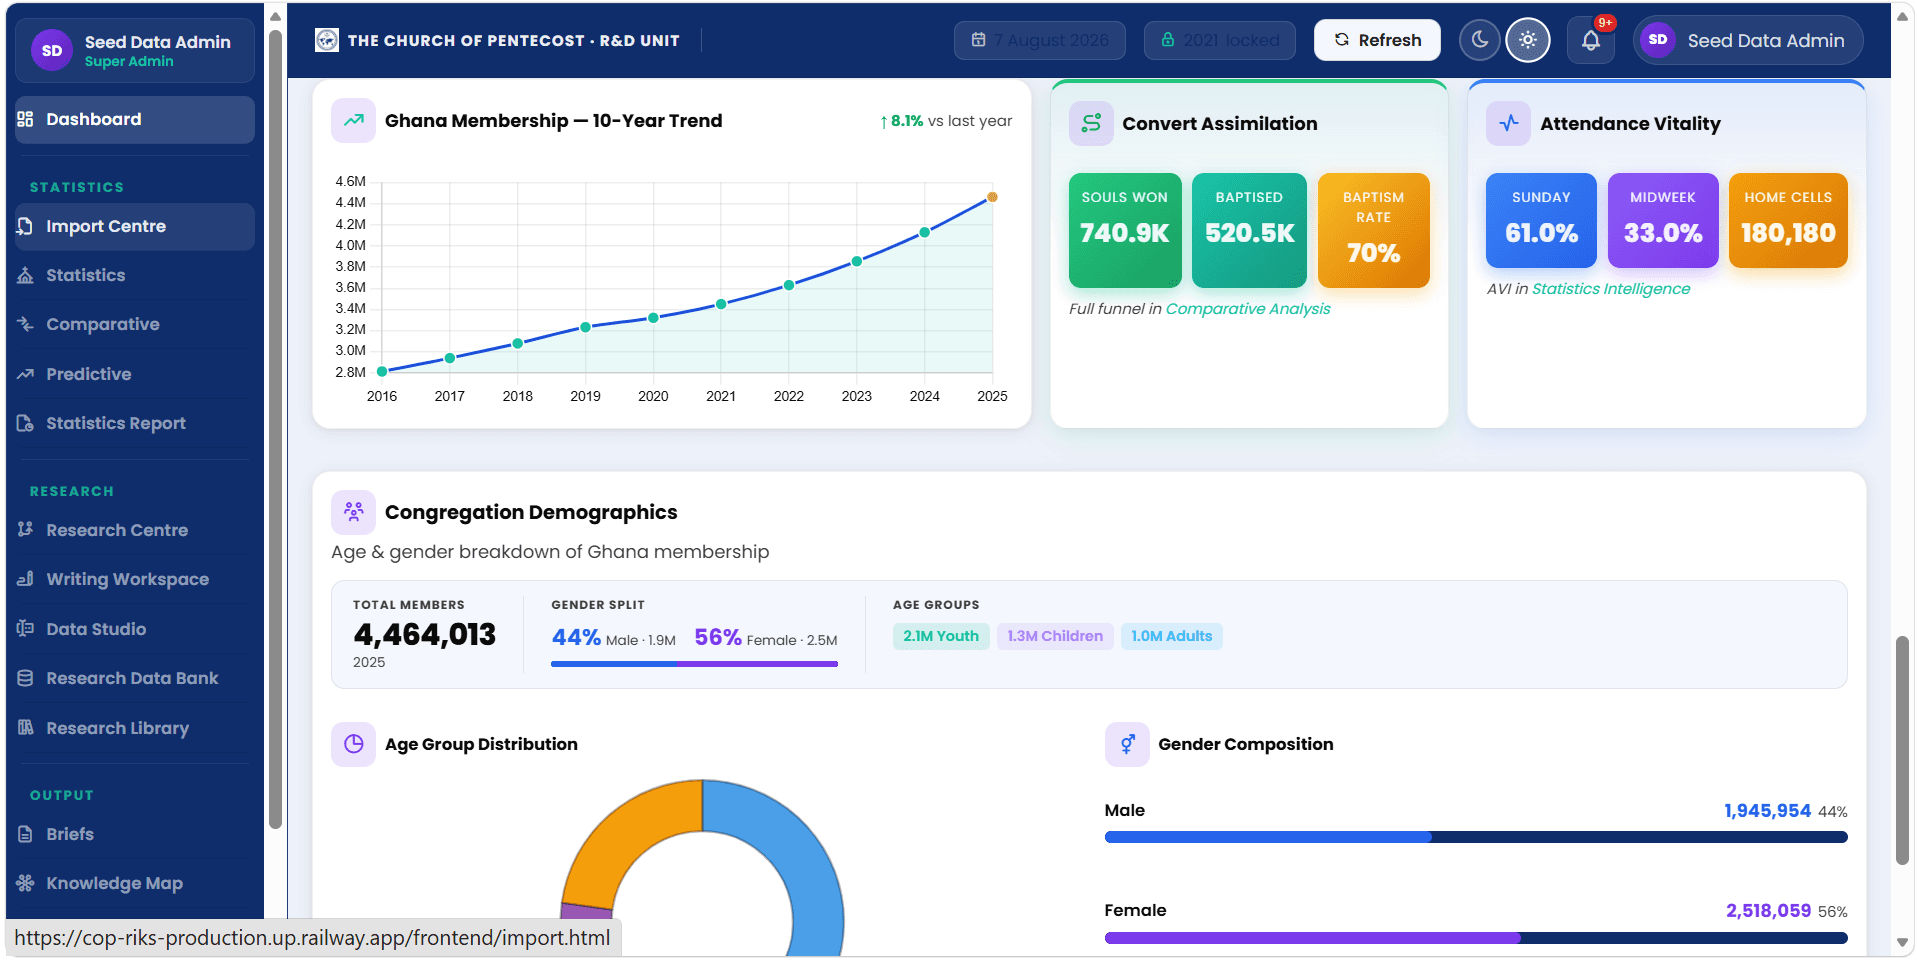Click the Refresh button

(x=1377, y=40)
